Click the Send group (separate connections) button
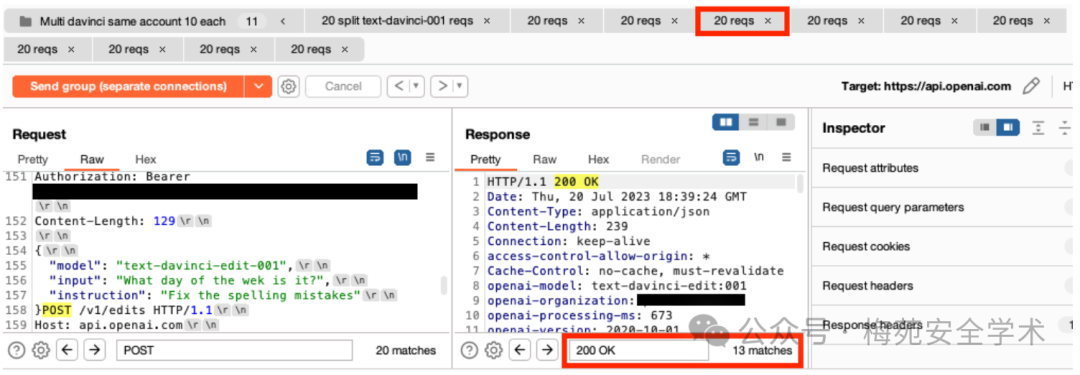The height and width of the screenshot is (375, 1080). (128, 86)
